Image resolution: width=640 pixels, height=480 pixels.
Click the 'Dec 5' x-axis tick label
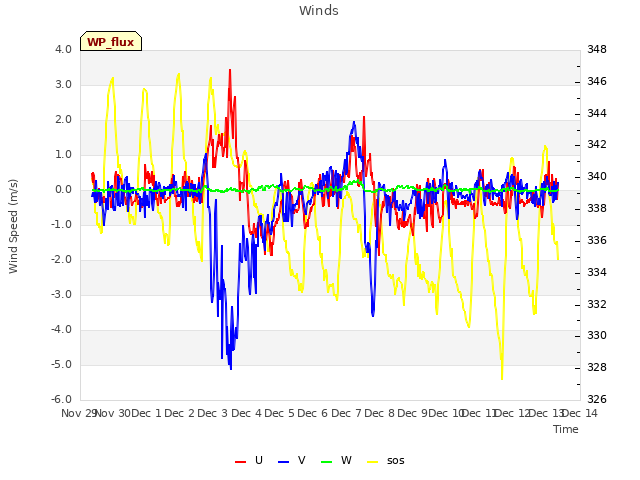tap(280, 413)
